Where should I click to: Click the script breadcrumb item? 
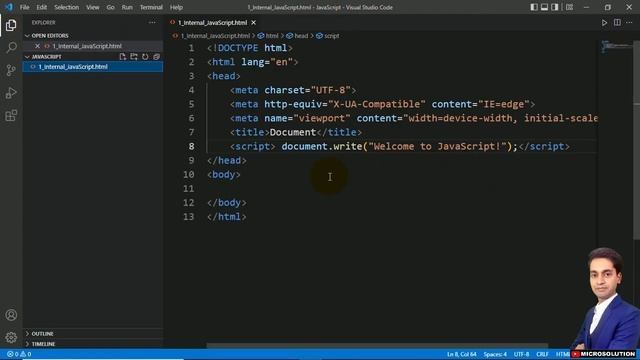[x=328, y=36]
